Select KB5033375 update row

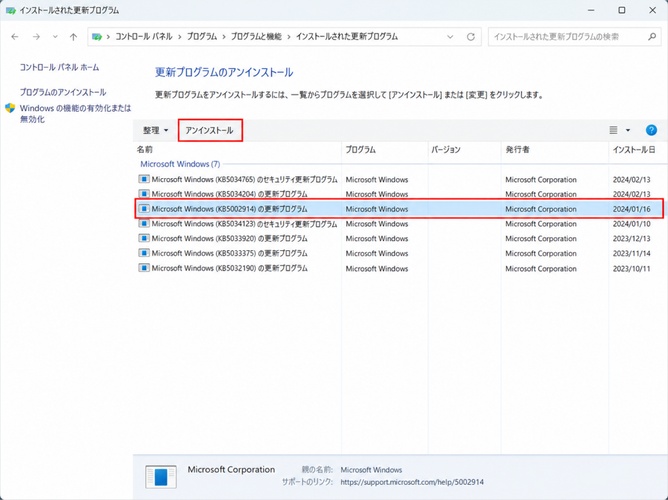[399, 253]
